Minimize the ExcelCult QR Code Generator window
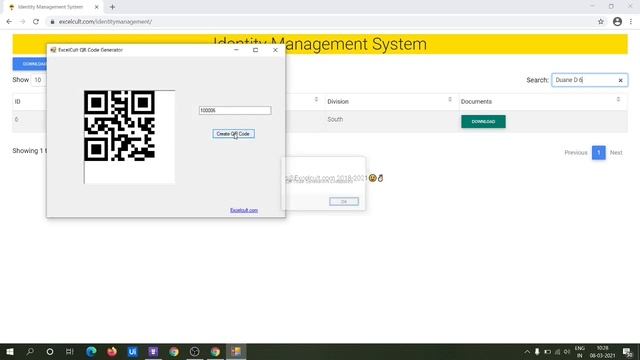The image size is (640, 360). tap(236, 50)
